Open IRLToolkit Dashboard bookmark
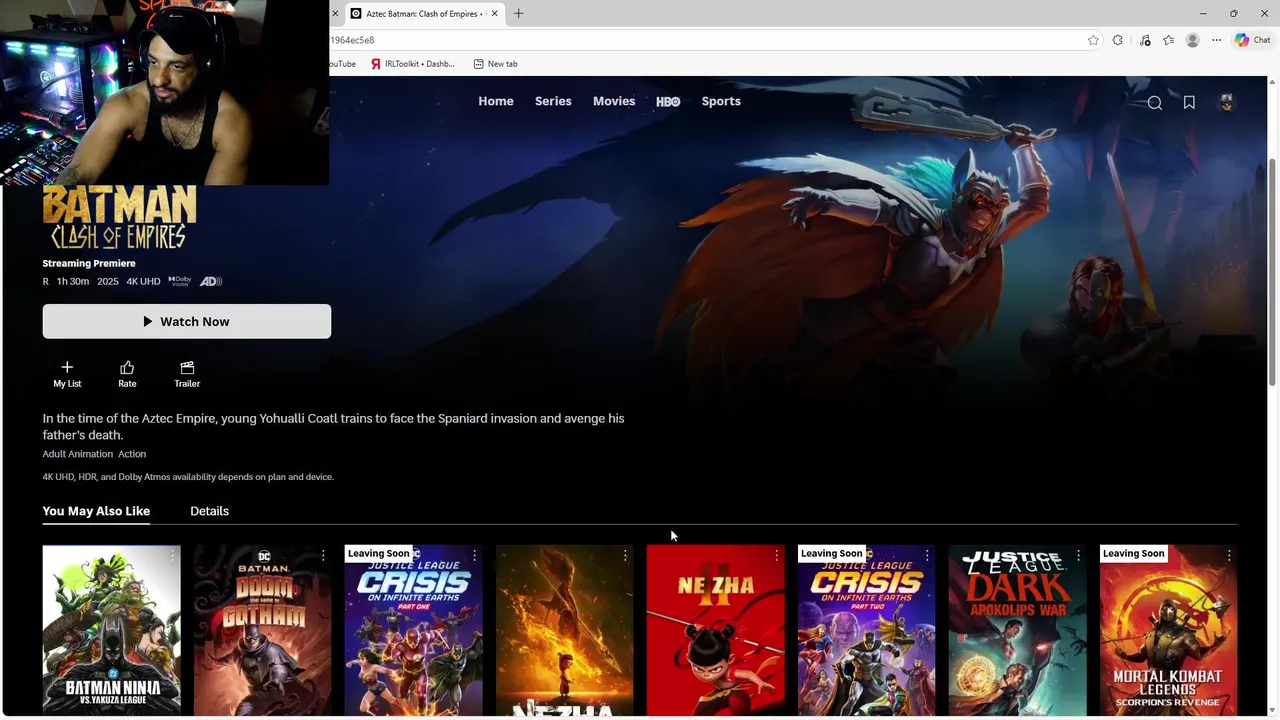The width and height of the screenshot is (1280, 720). point(413,64)
